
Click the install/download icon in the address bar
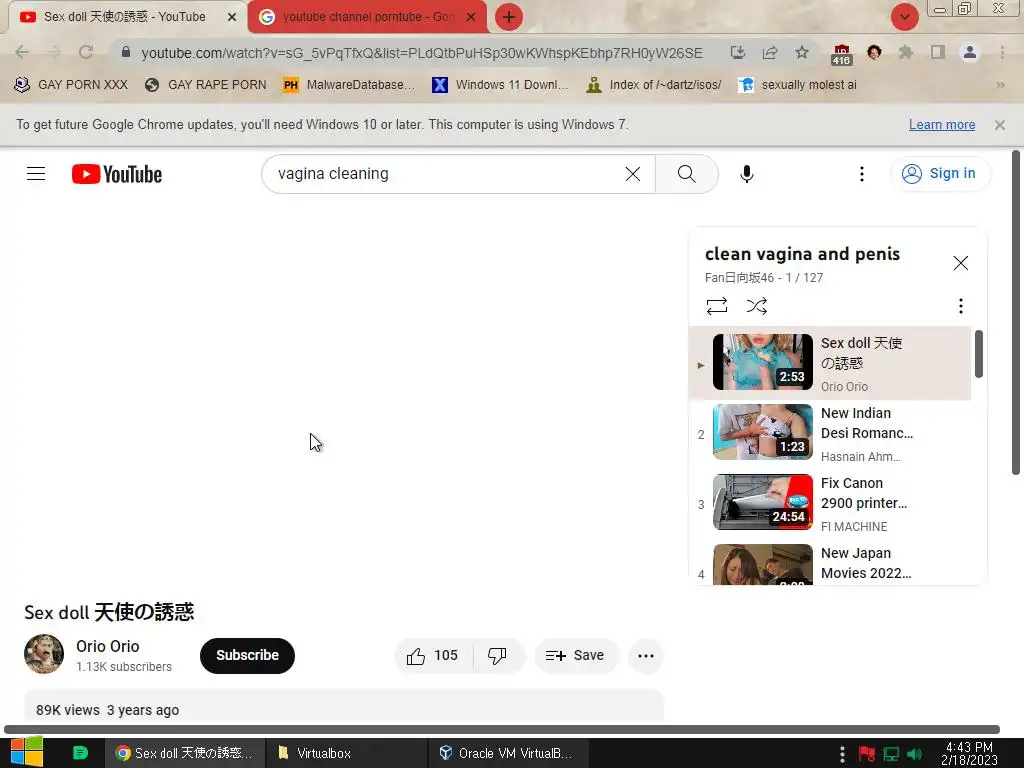737,52
